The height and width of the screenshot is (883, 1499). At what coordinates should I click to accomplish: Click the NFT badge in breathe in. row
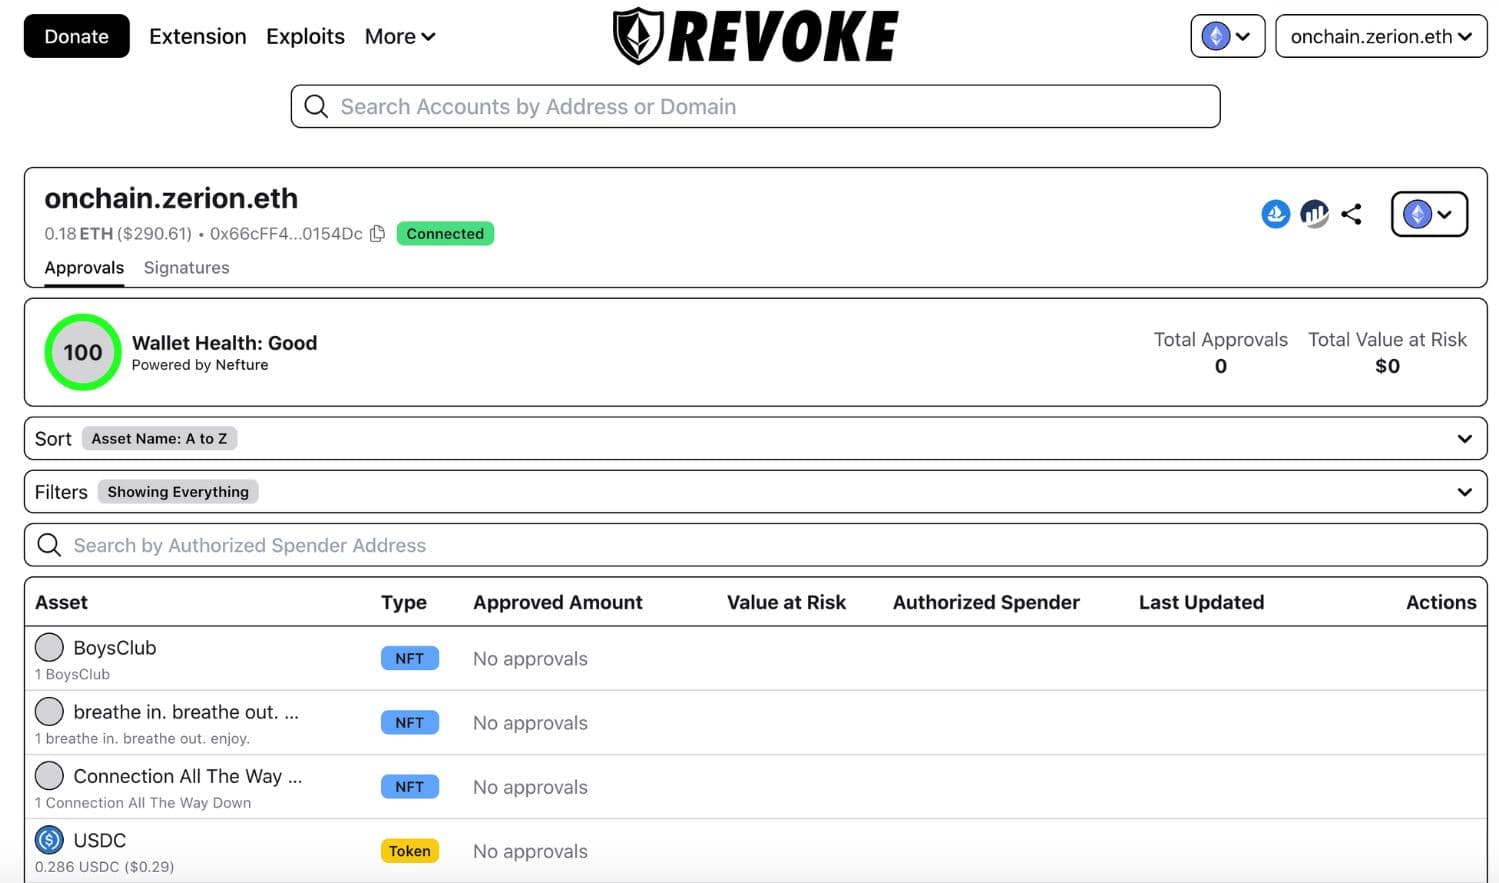410,722
